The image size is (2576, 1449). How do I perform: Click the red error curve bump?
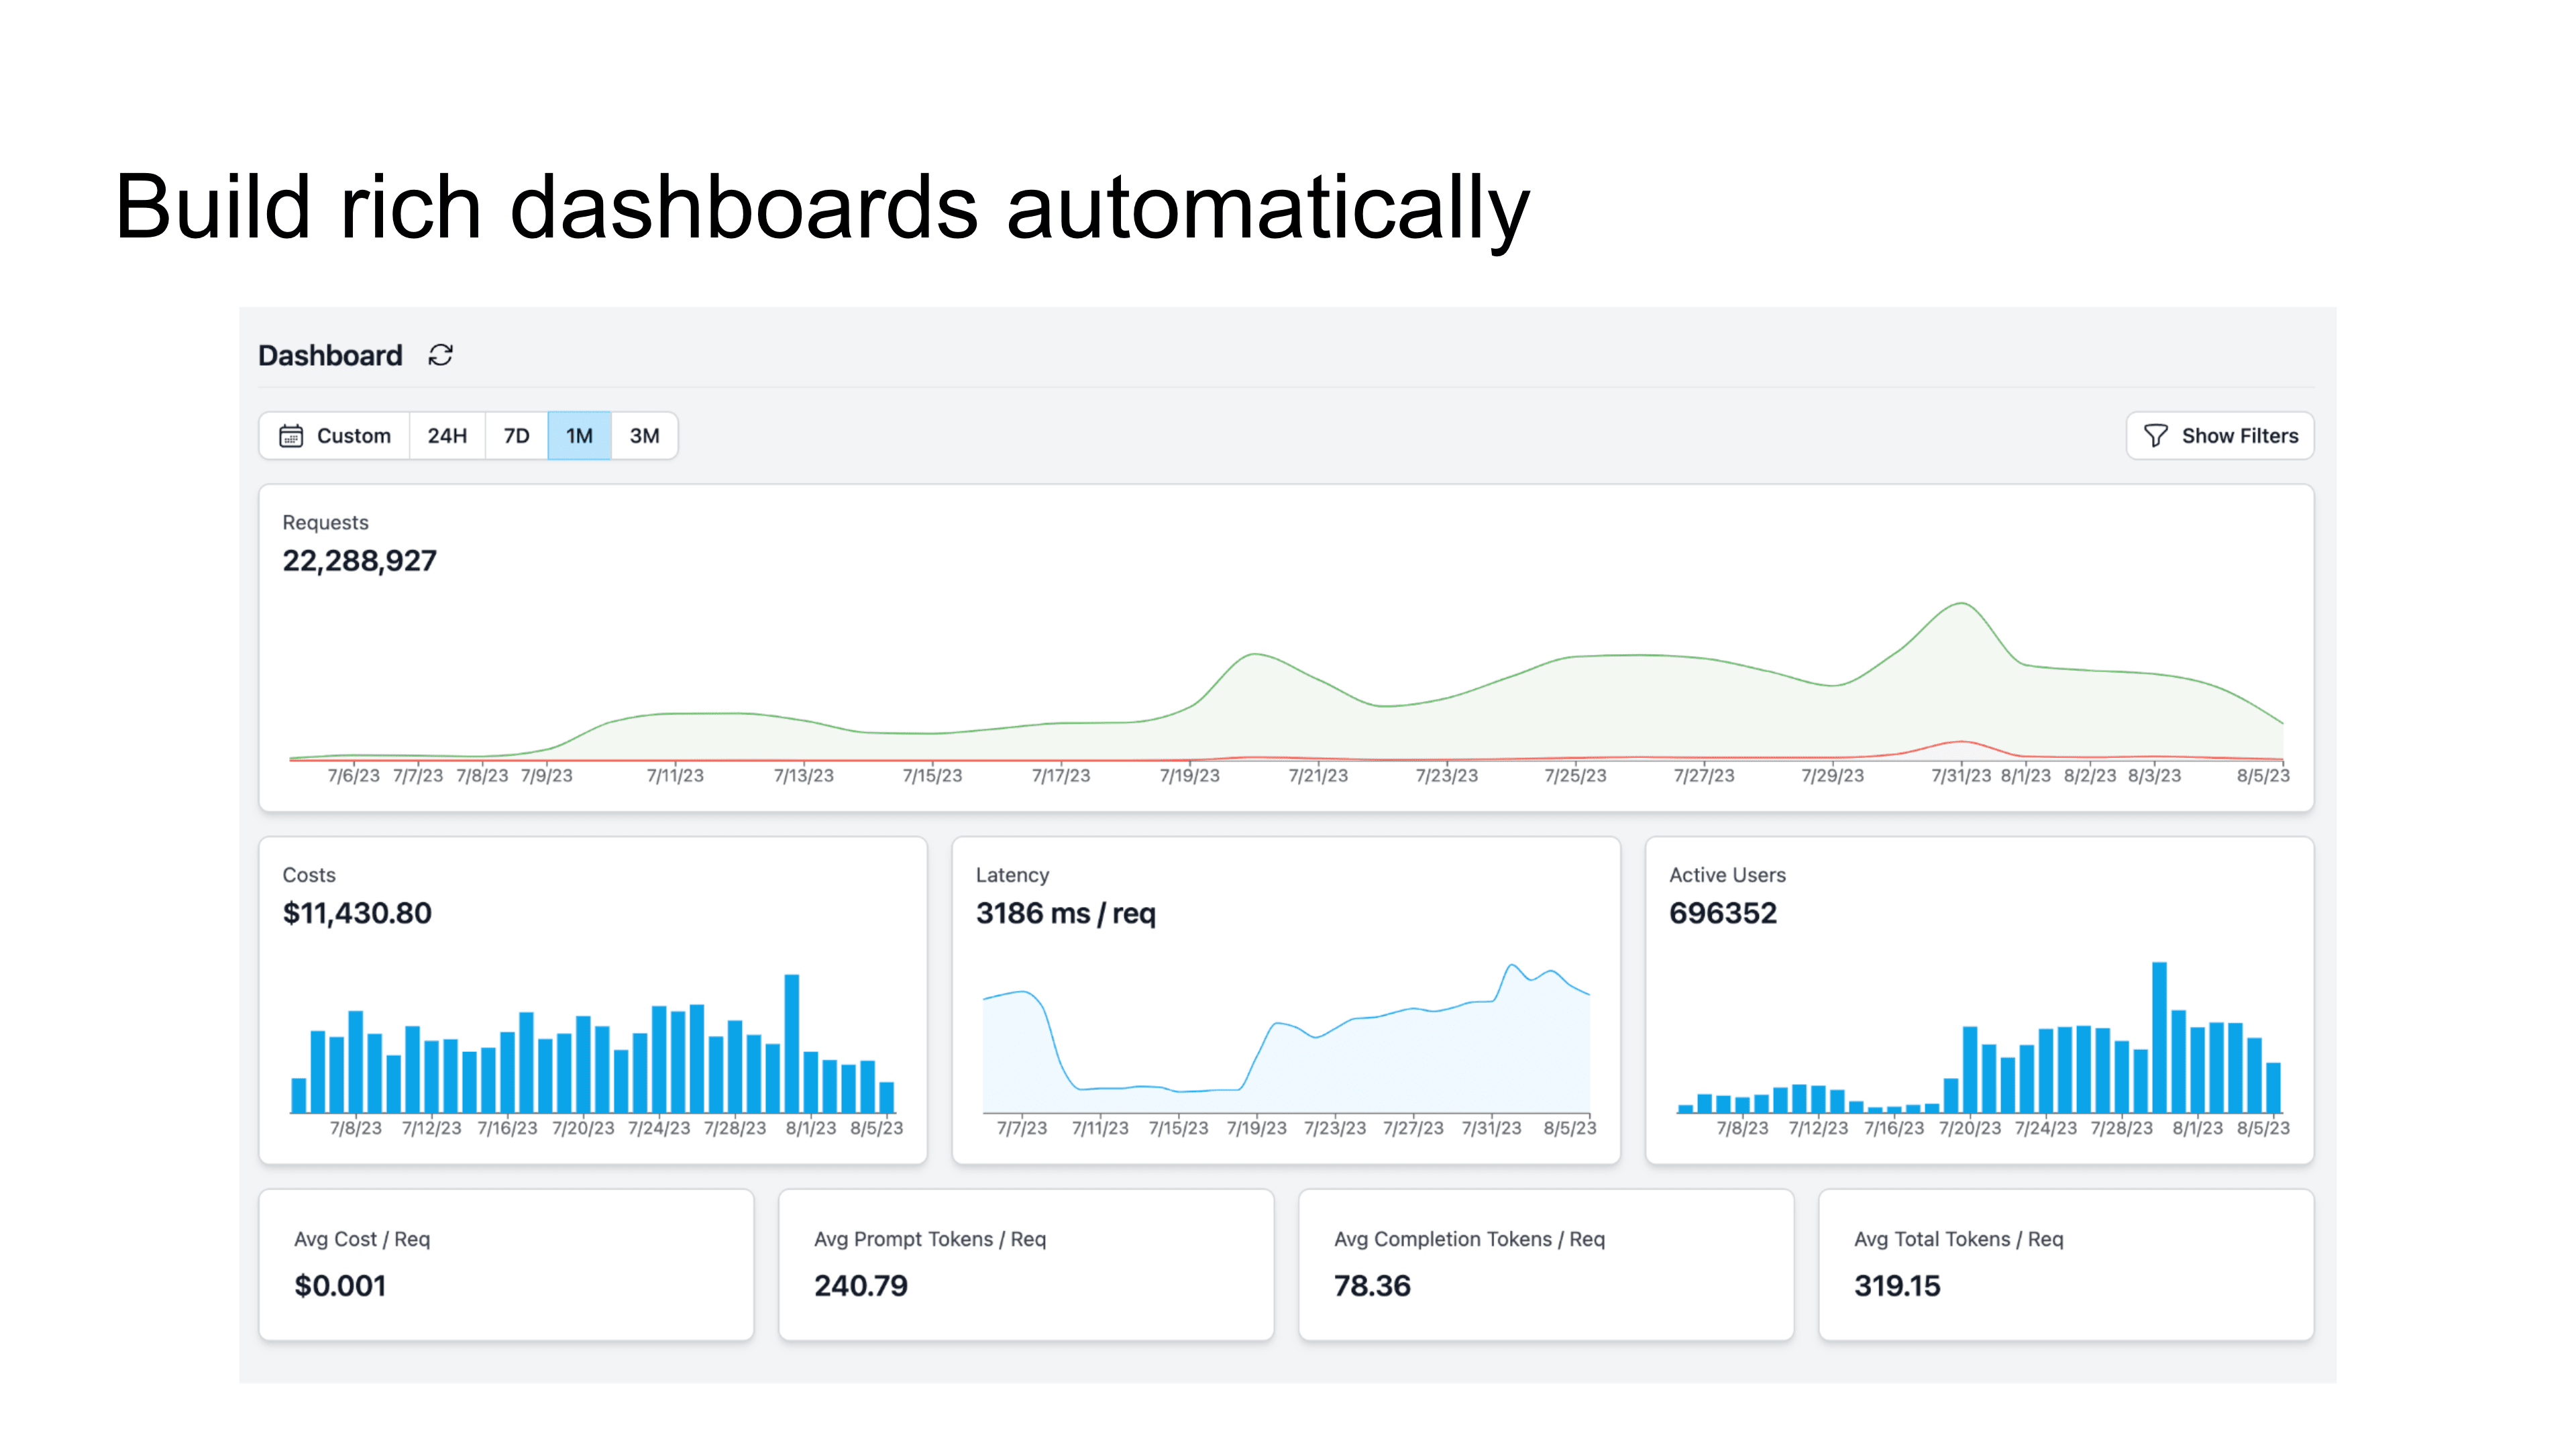click(1961, 742)
